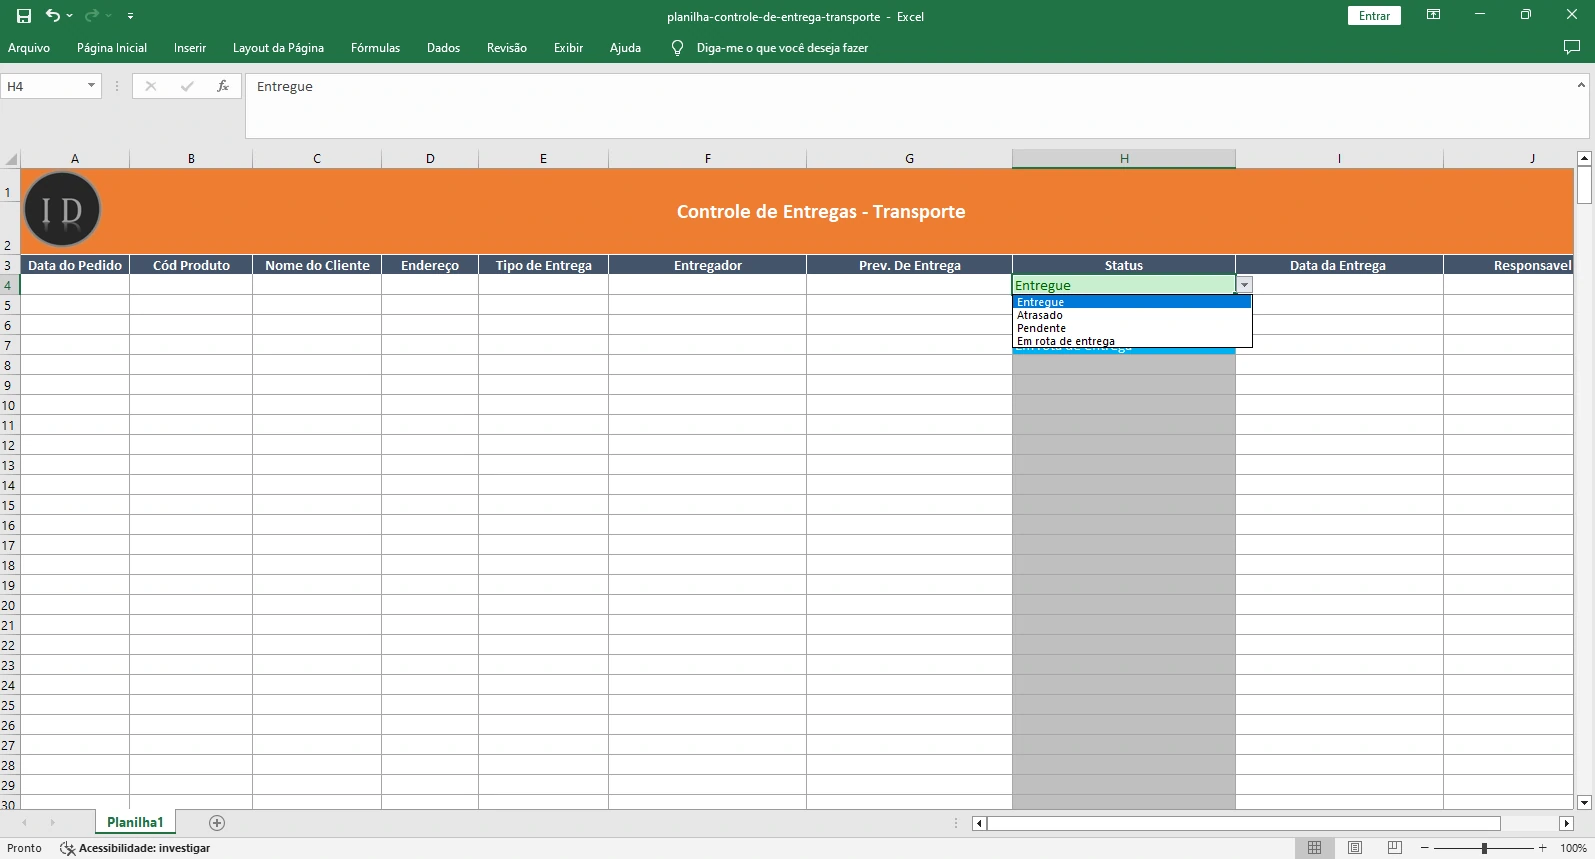Click the Planilha1 sheet tab

[135, 822]
